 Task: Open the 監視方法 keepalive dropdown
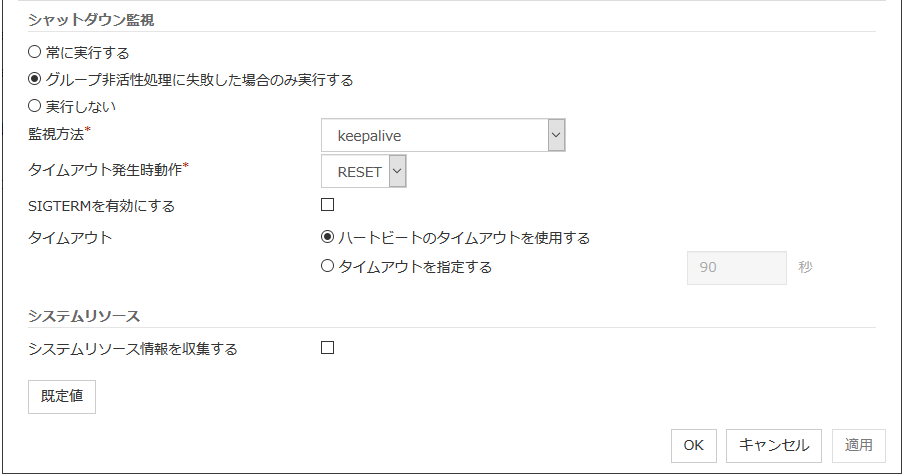(444, 135)
